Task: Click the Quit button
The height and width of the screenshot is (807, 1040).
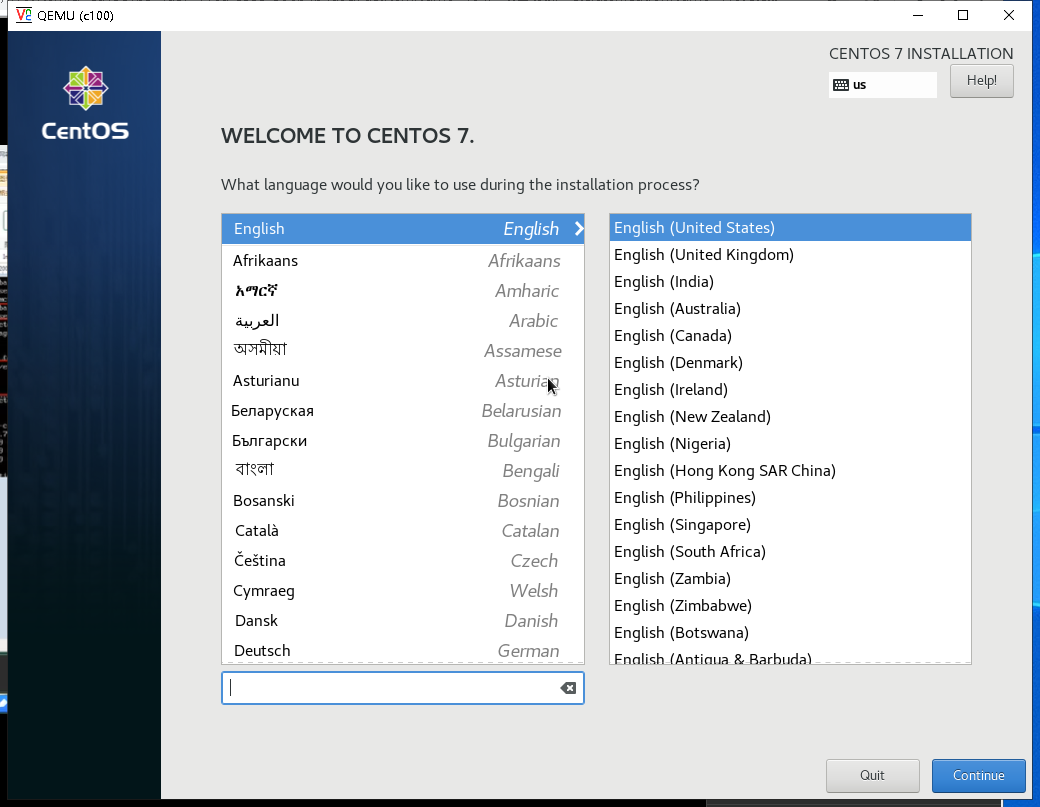Action: 872,776
